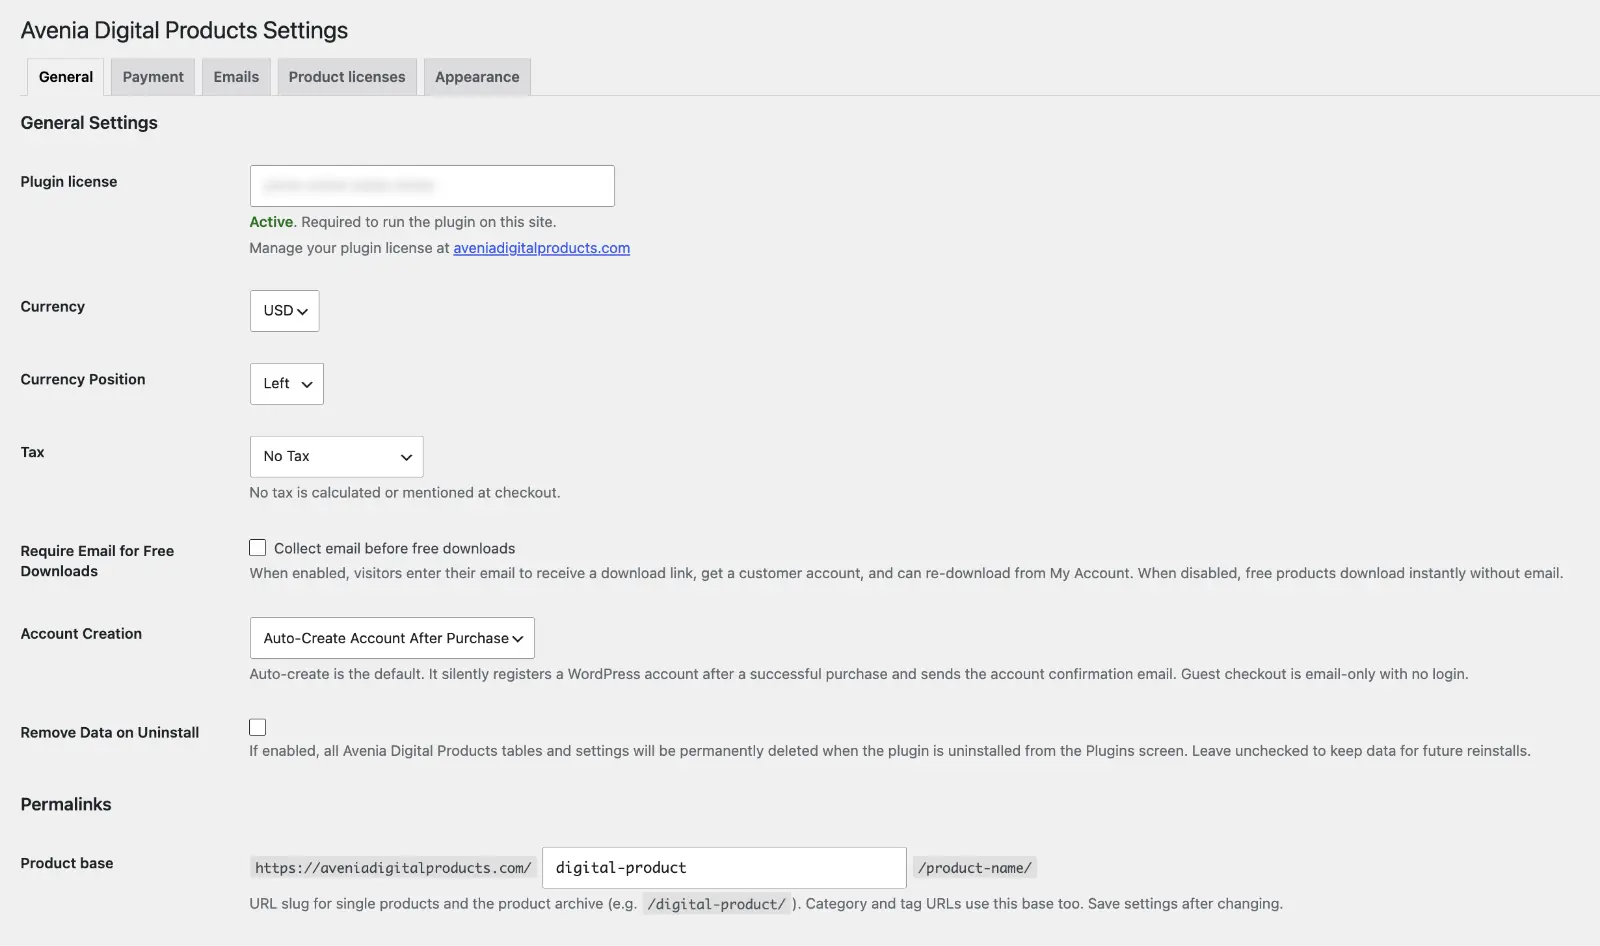
Task: Click the Product base label
Action: (x=67, y=863)
